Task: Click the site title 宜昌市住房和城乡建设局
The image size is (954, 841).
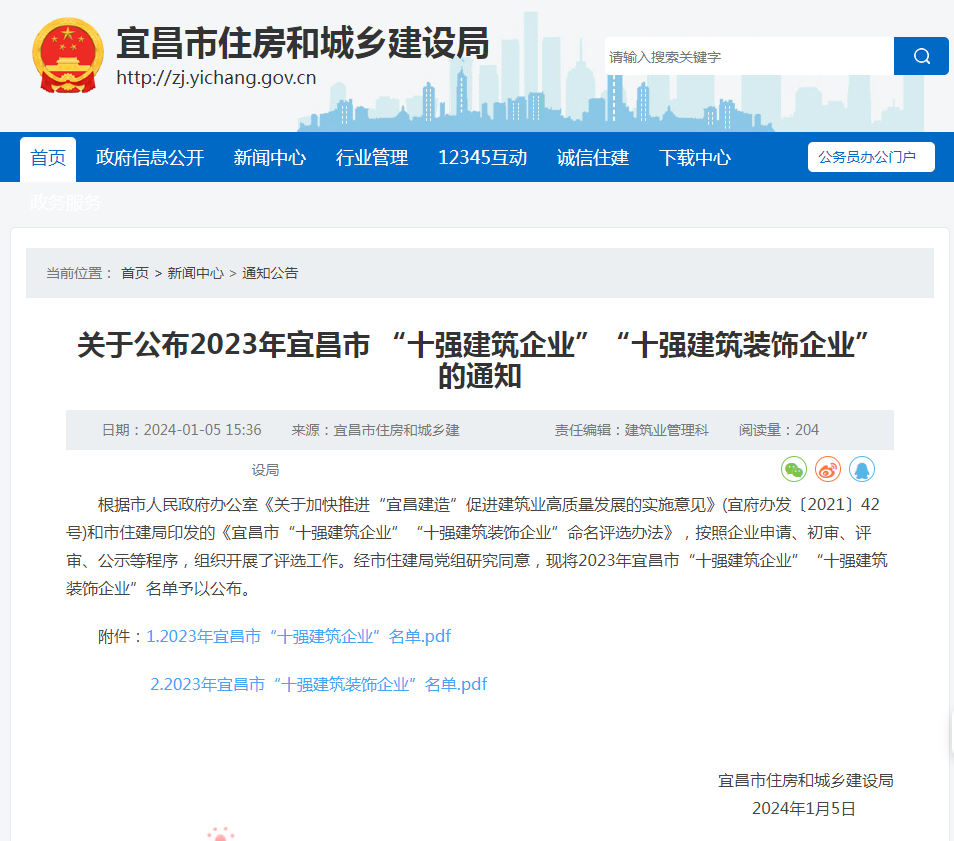Action: tap(302, 43)
